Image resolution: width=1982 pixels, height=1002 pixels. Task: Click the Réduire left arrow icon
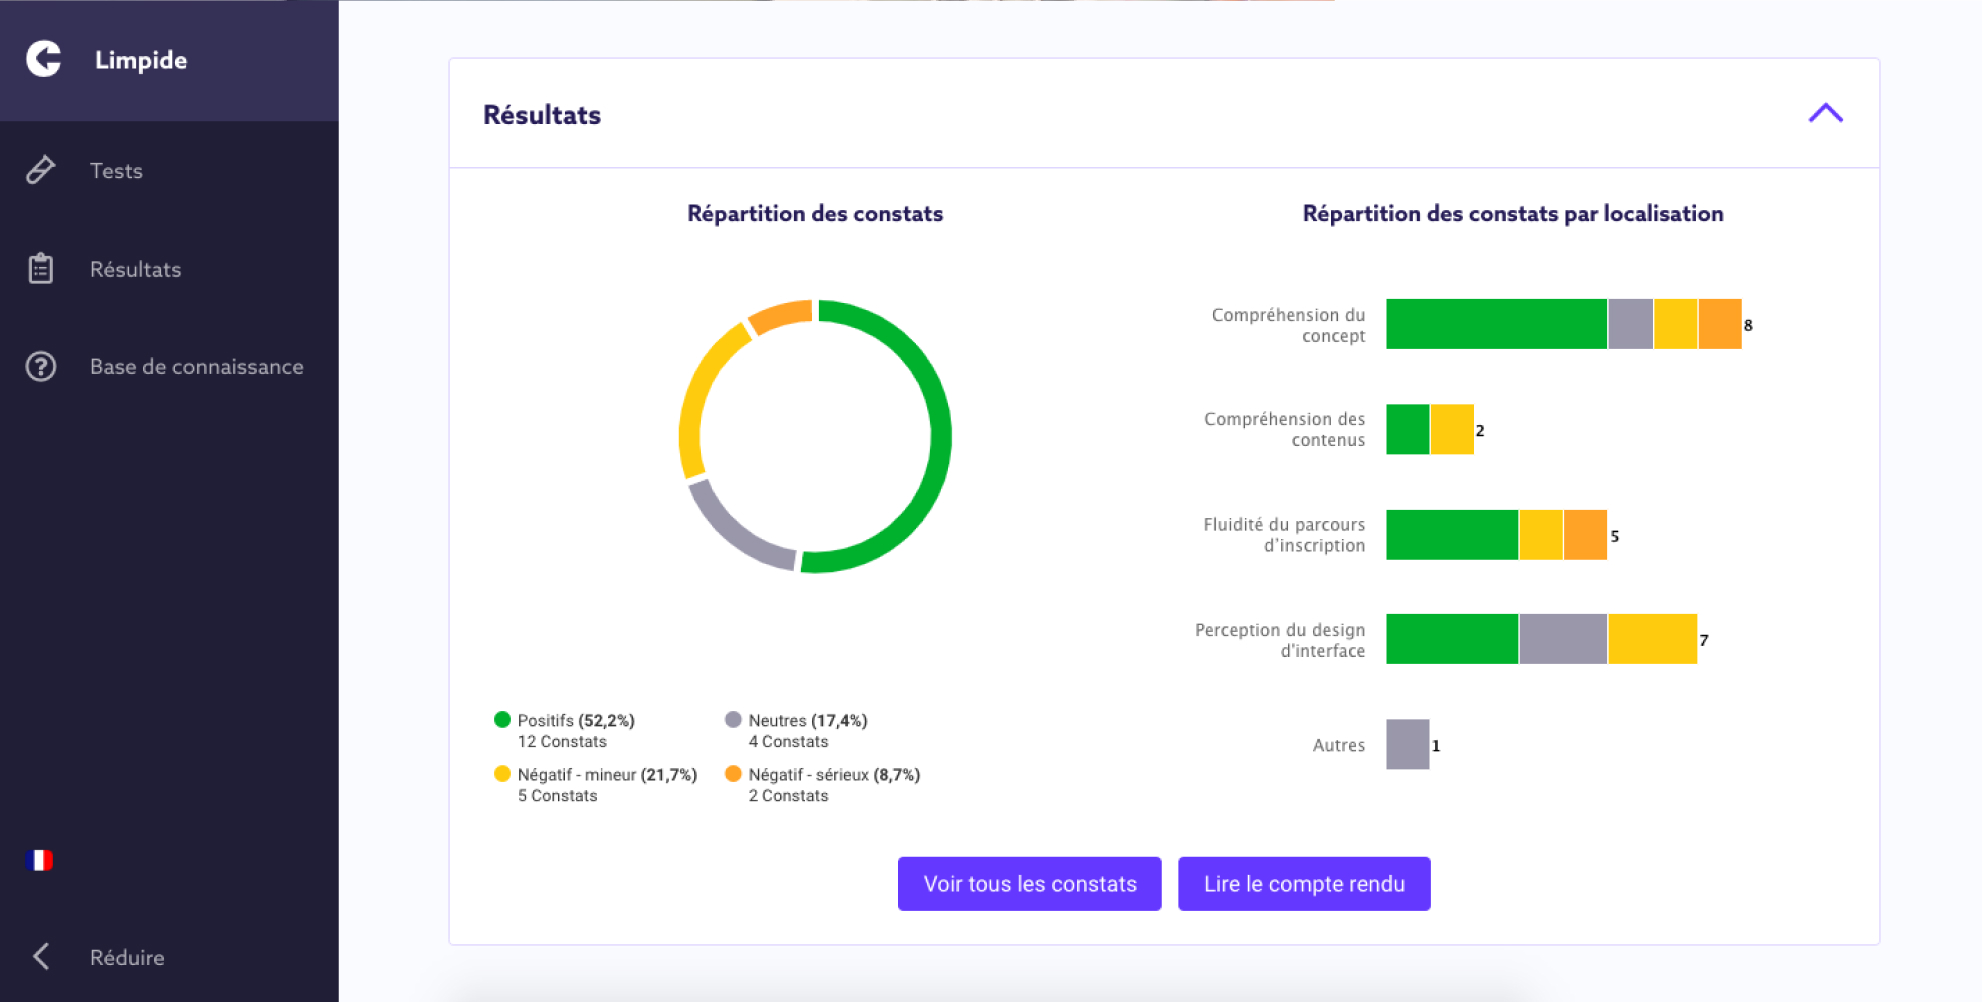pyautogui.click(x=41, y=957)
